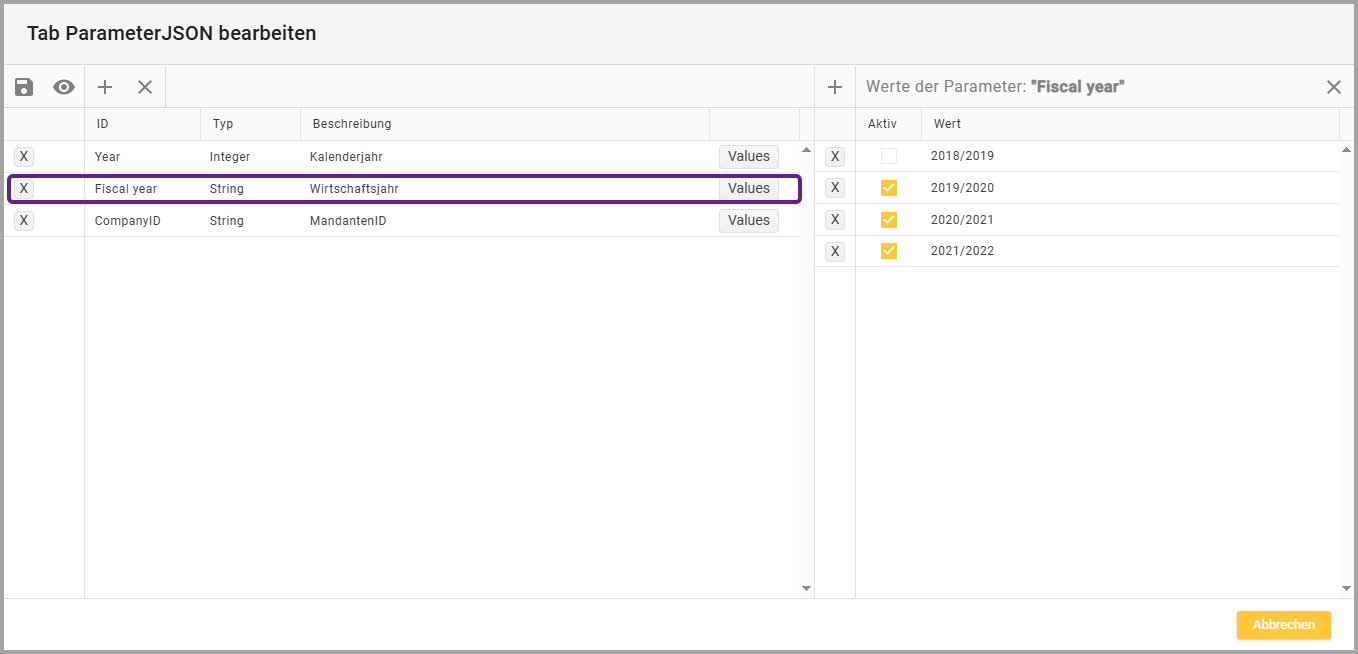Add a new value with plus icon
This screenshot has width=1358, height=654.
point(835,87)
